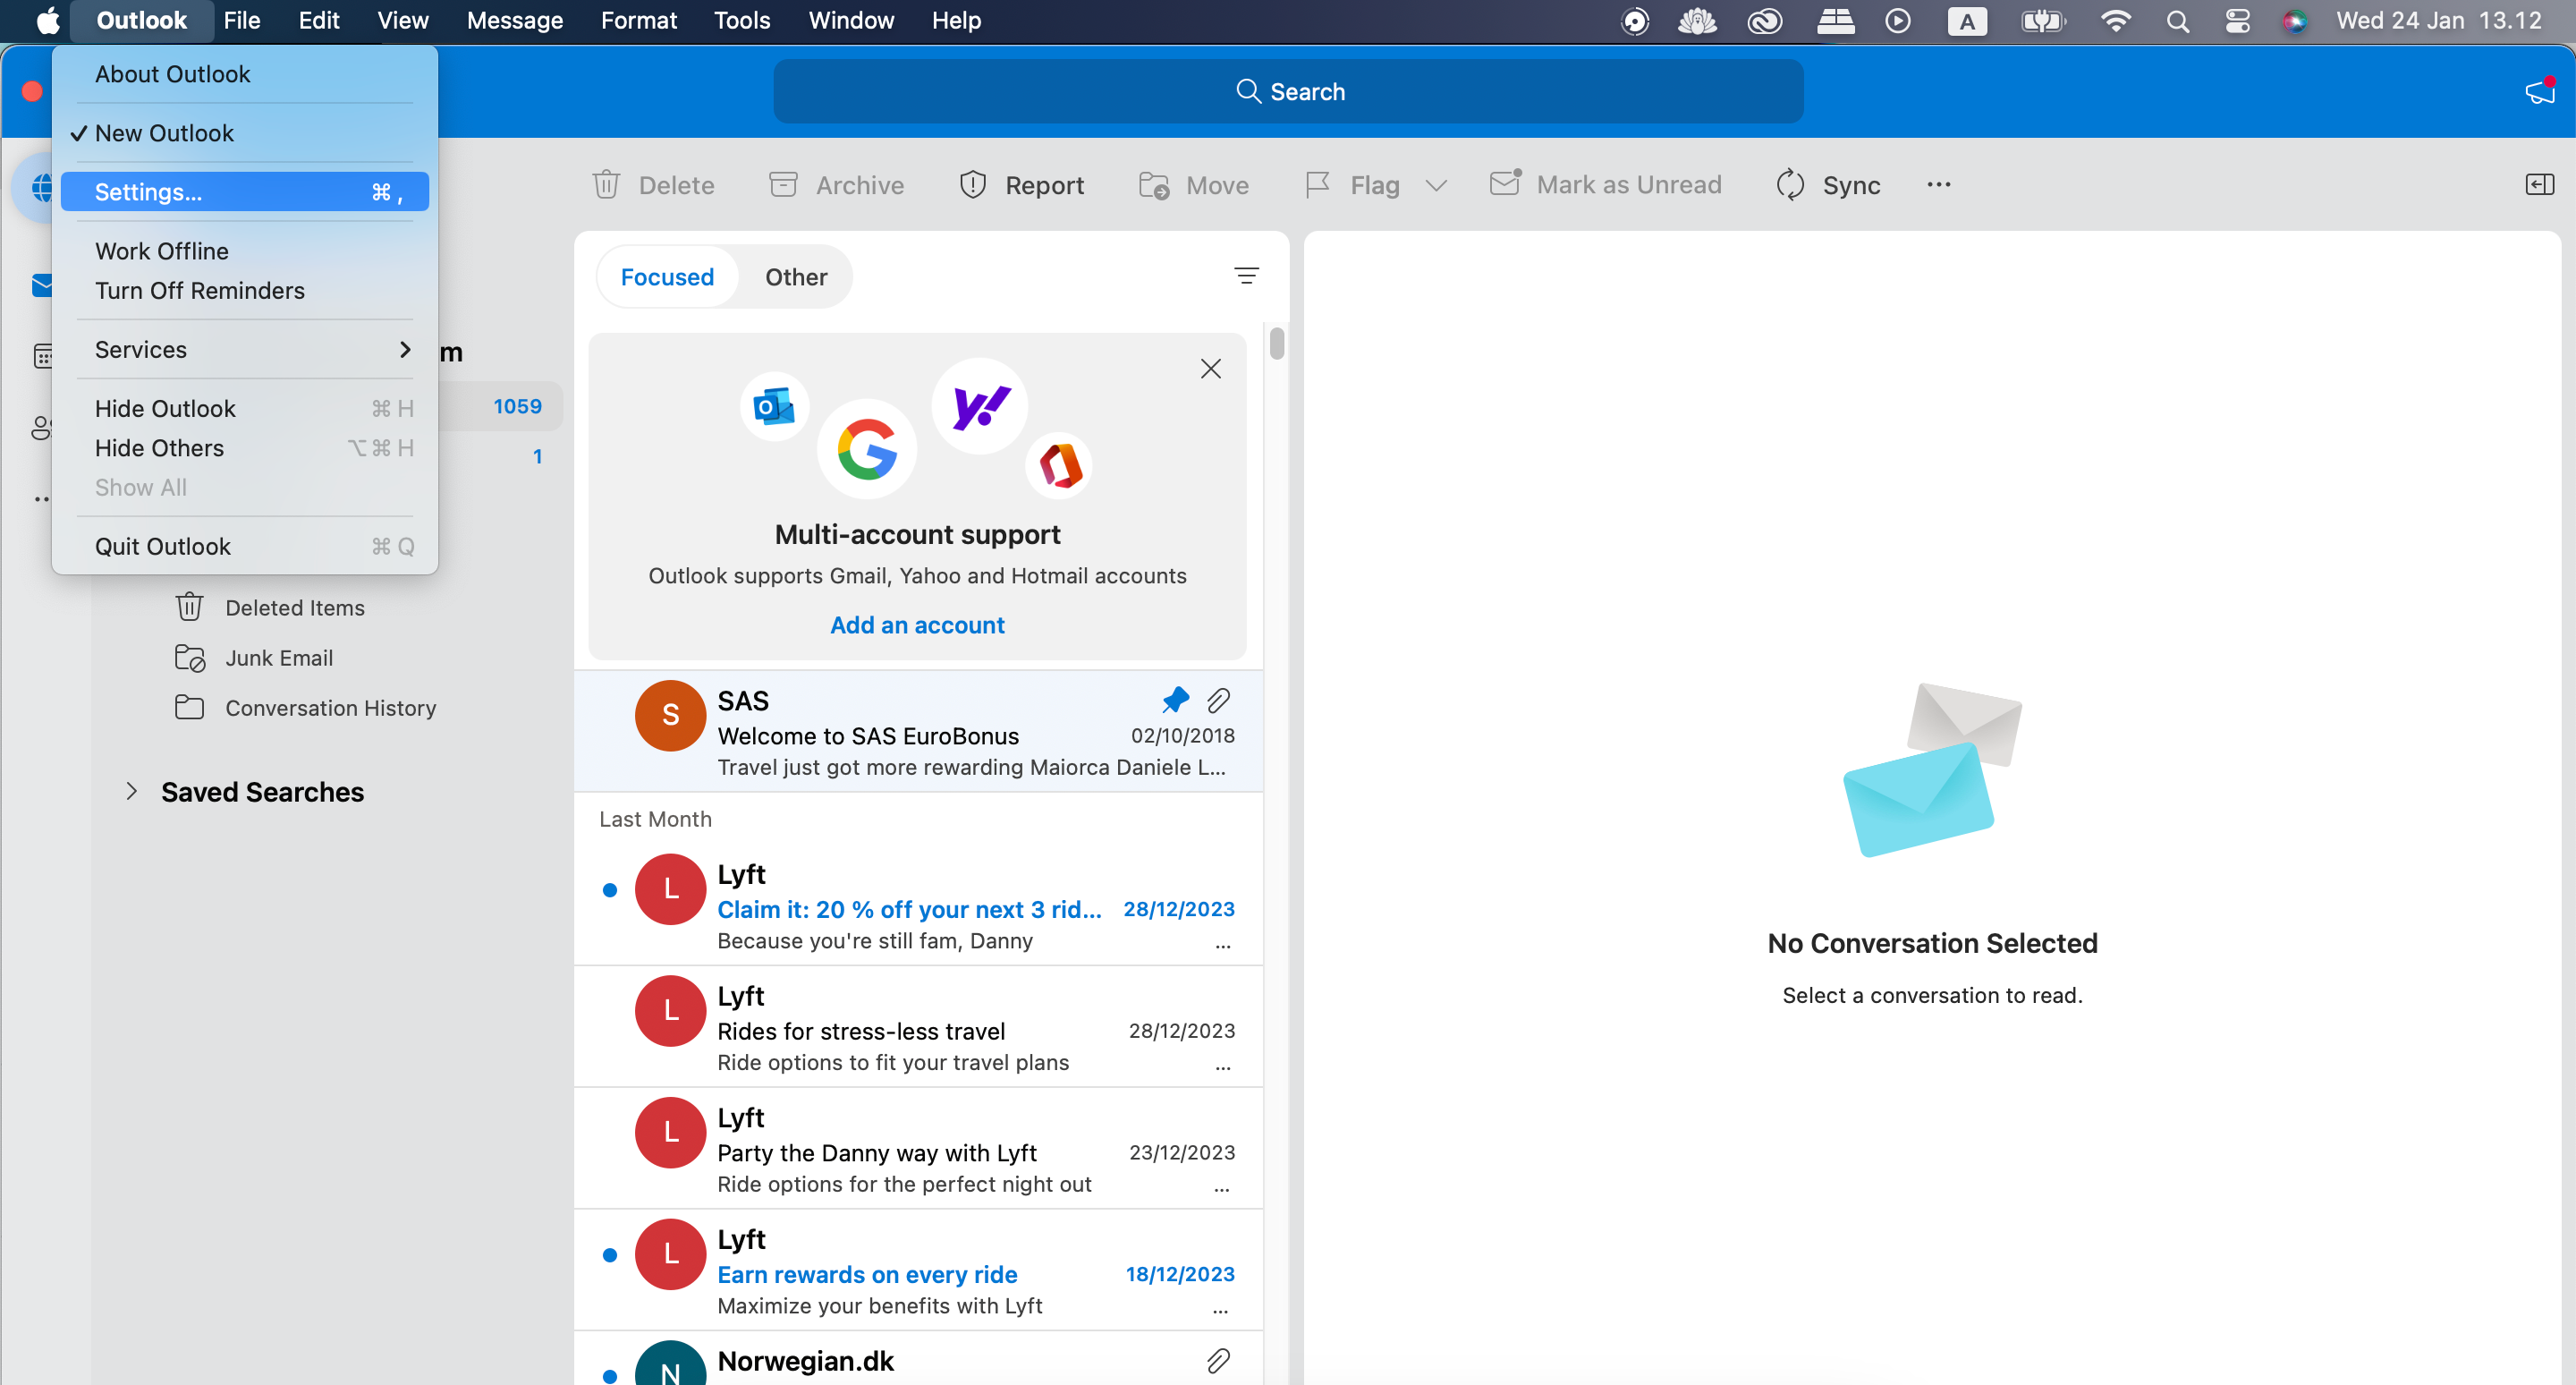Open the Message menu
The width and height of the screenshot is (2576, 1385).
tap(514, 20)
